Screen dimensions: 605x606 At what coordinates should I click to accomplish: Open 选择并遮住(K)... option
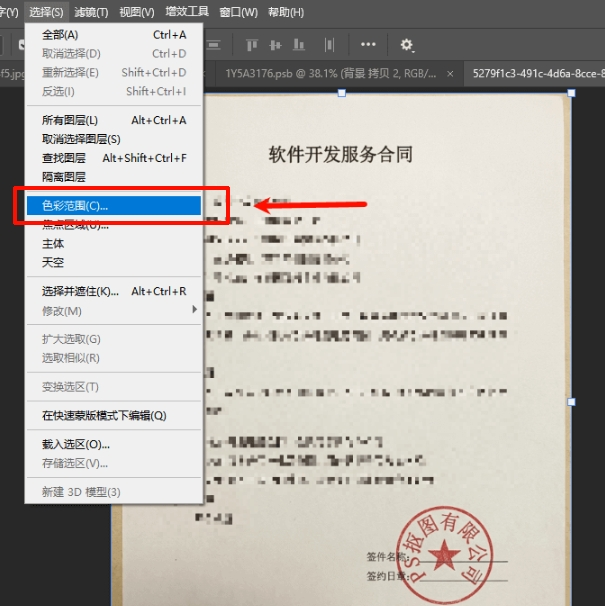(114, 291)
